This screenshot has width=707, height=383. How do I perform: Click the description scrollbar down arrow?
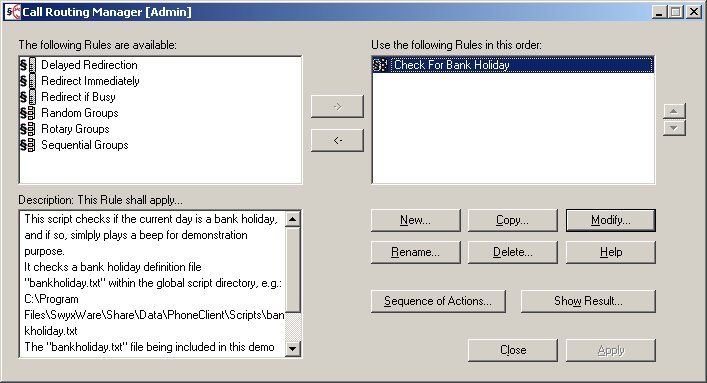pyautogui.click(x=293, y=349)
